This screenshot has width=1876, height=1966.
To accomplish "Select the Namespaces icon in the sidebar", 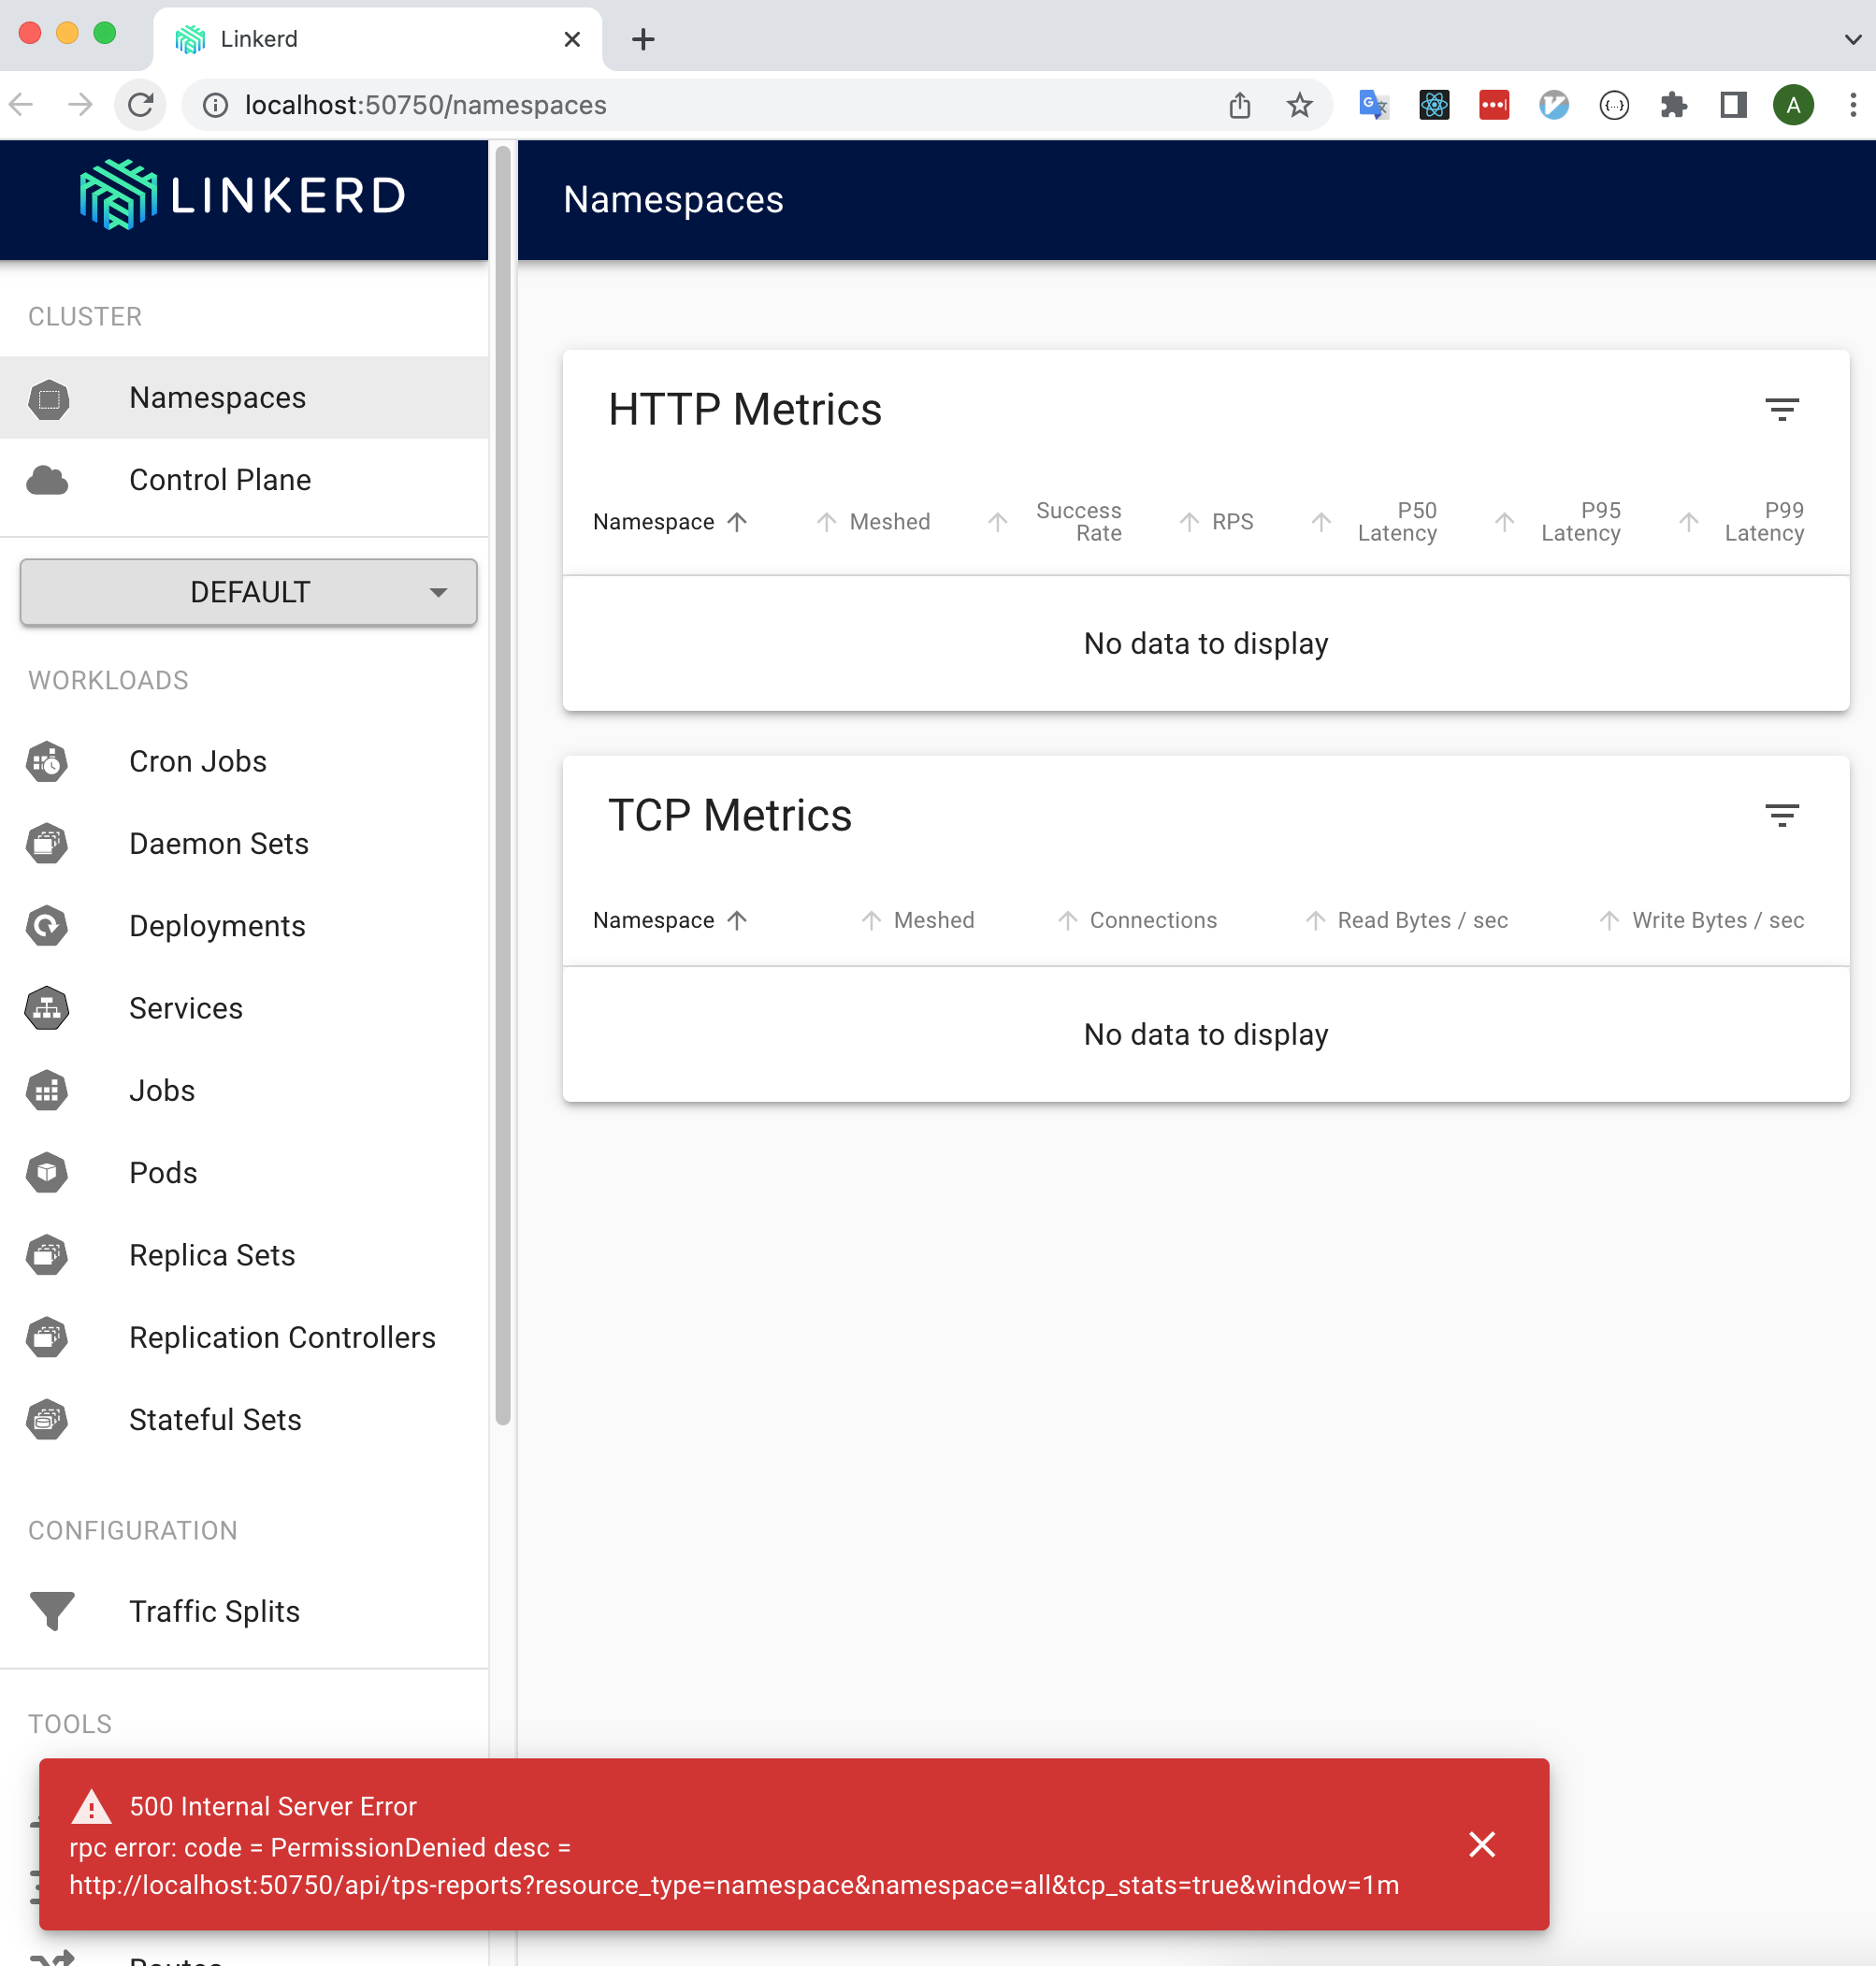I will tap(47, 397).
